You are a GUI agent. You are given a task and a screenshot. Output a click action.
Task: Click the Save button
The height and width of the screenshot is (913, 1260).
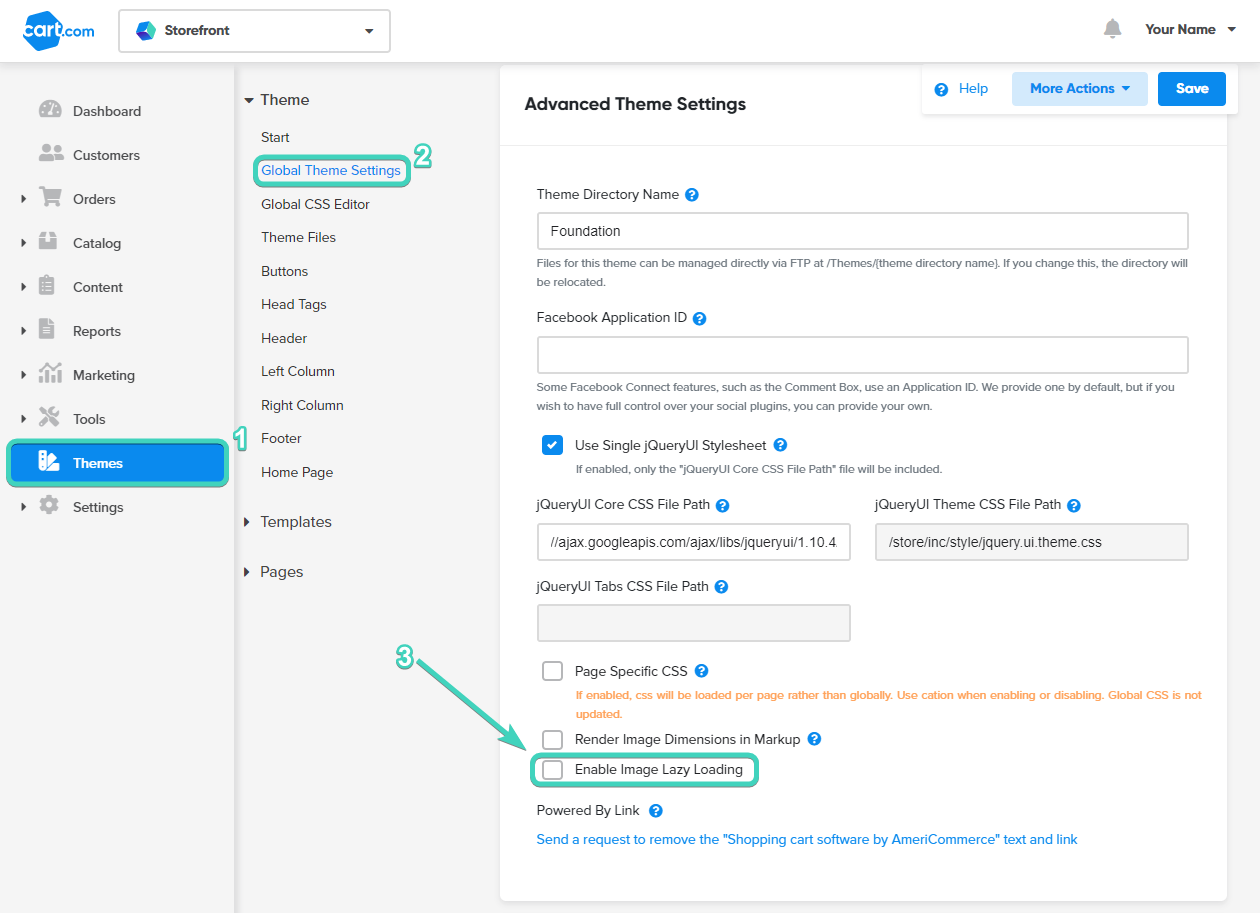[1191, 89]
